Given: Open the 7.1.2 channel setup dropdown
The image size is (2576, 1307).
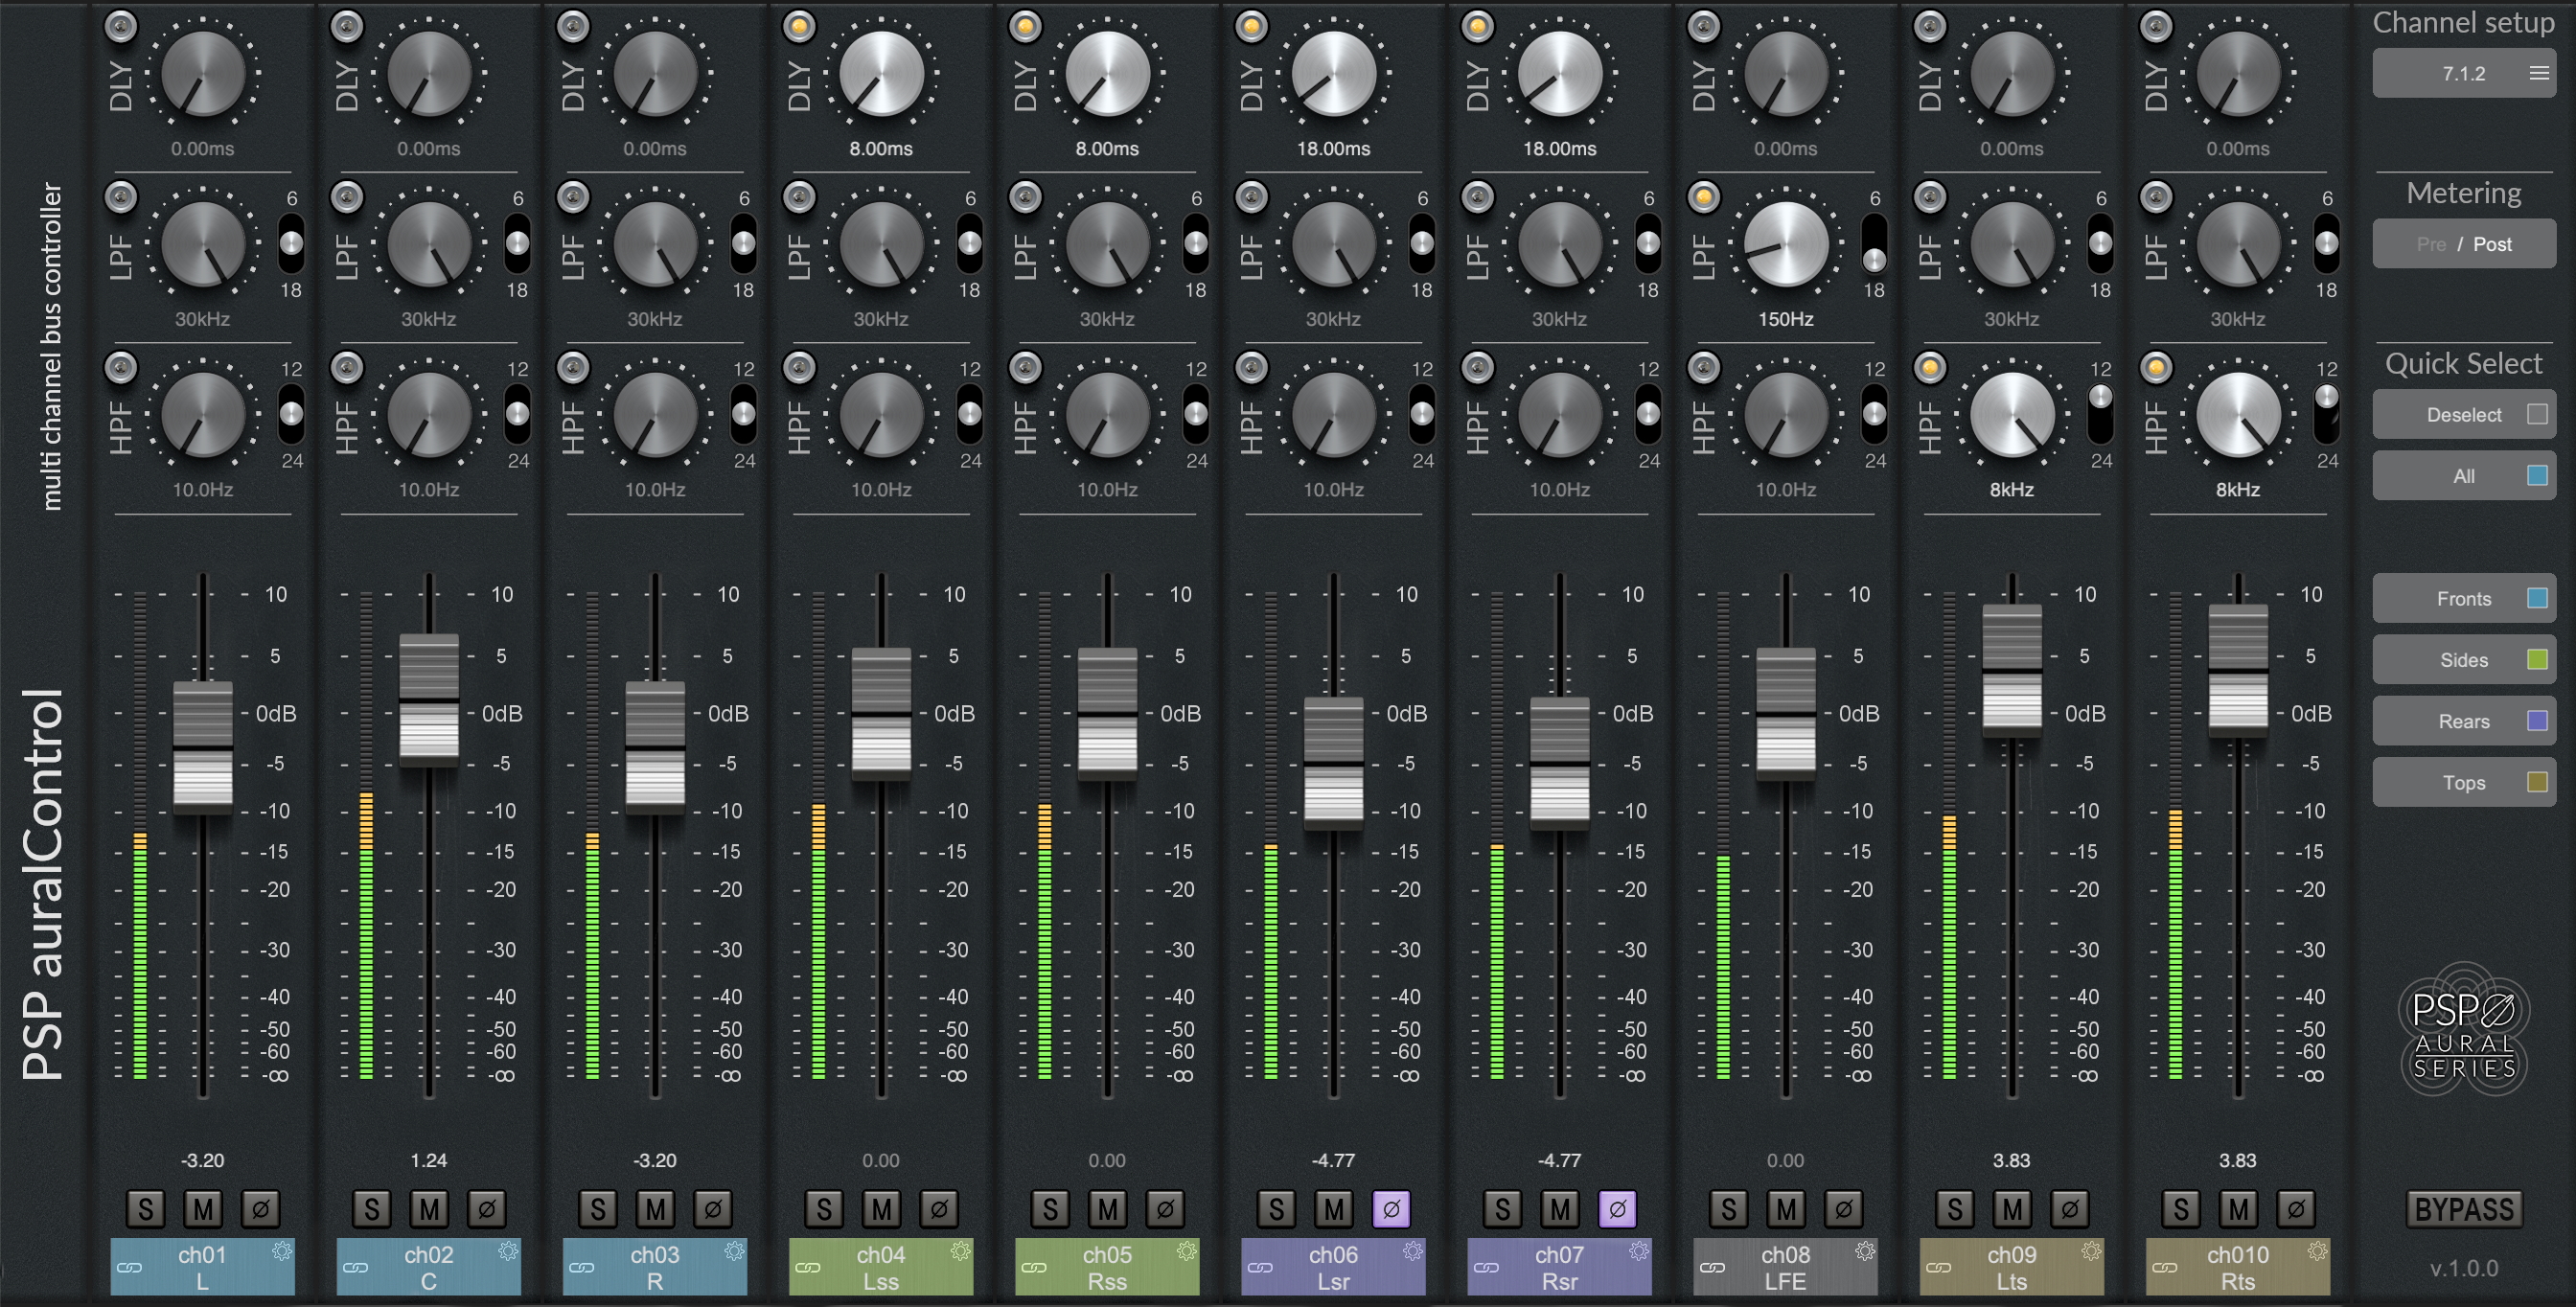Looking at the screenshot, I should click(2464, 73).
